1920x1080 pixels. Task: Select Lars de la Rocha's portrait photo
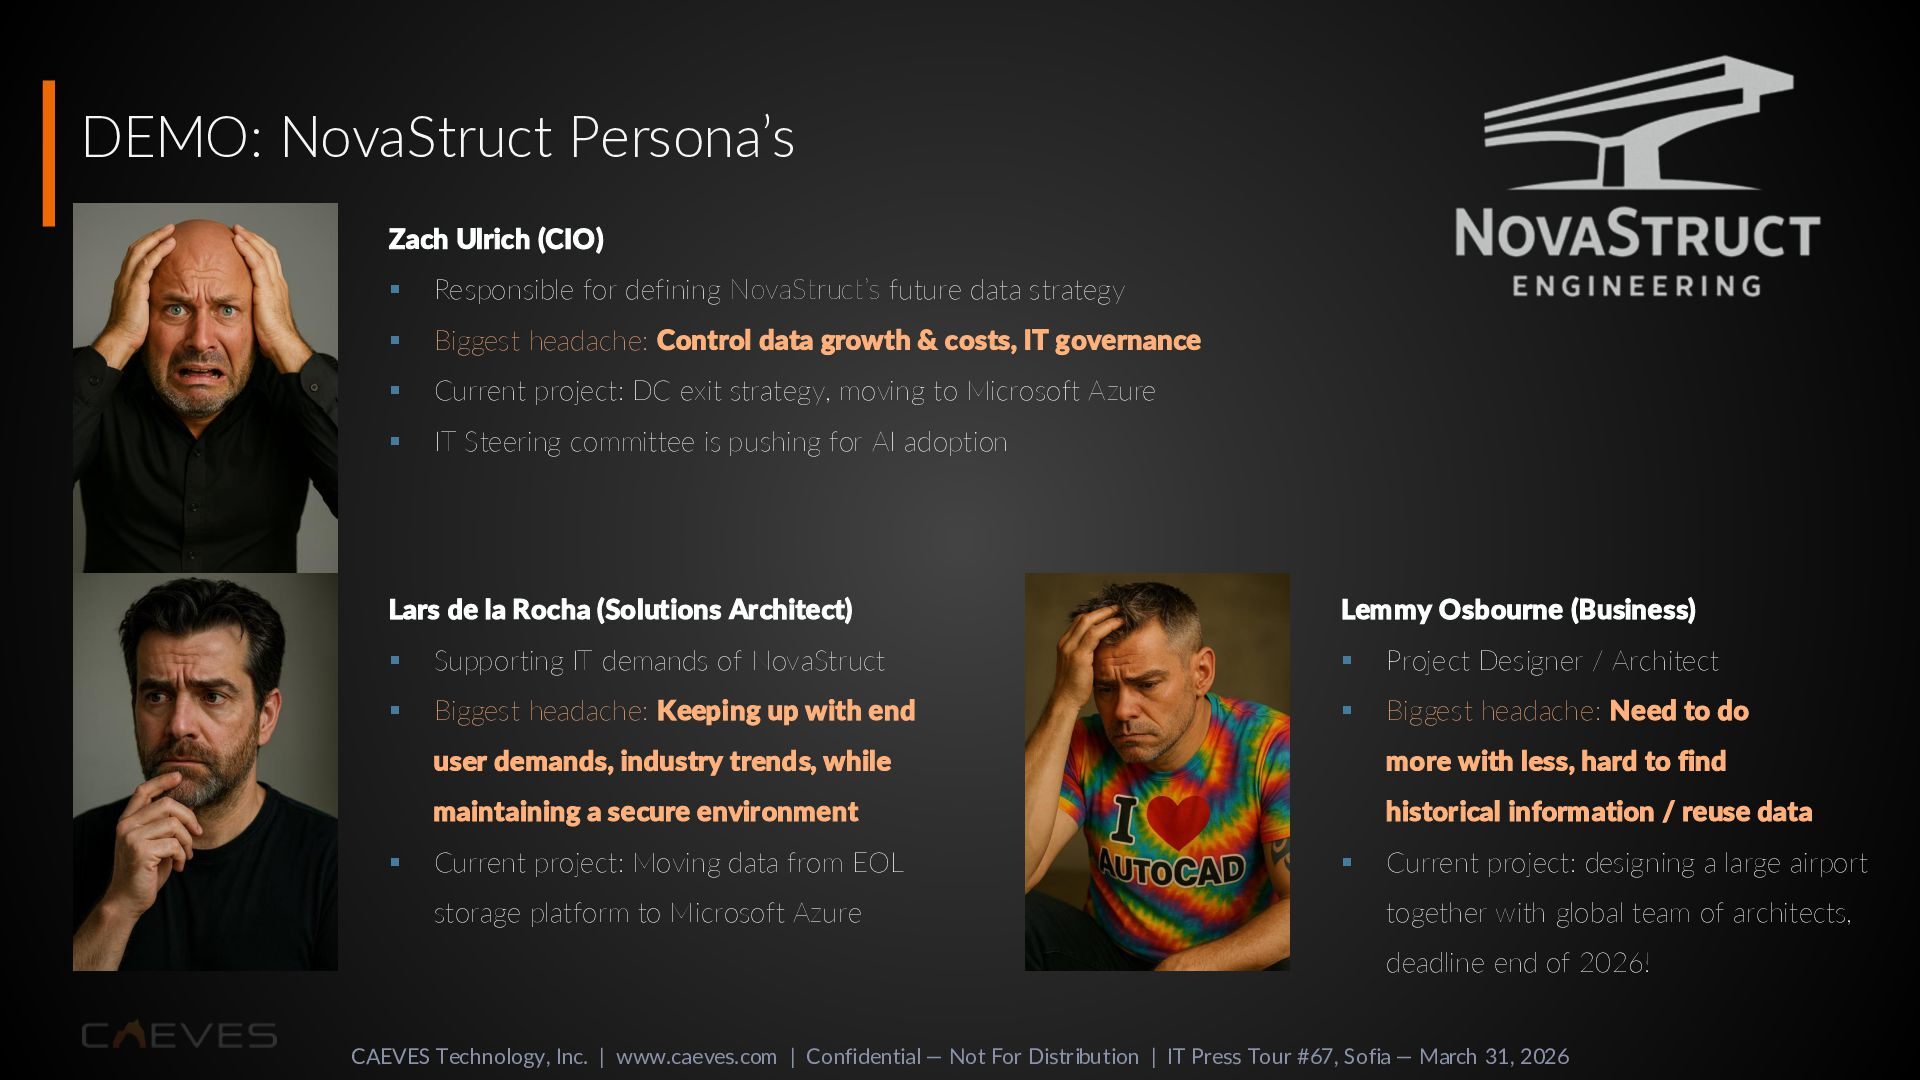point(205,771)
